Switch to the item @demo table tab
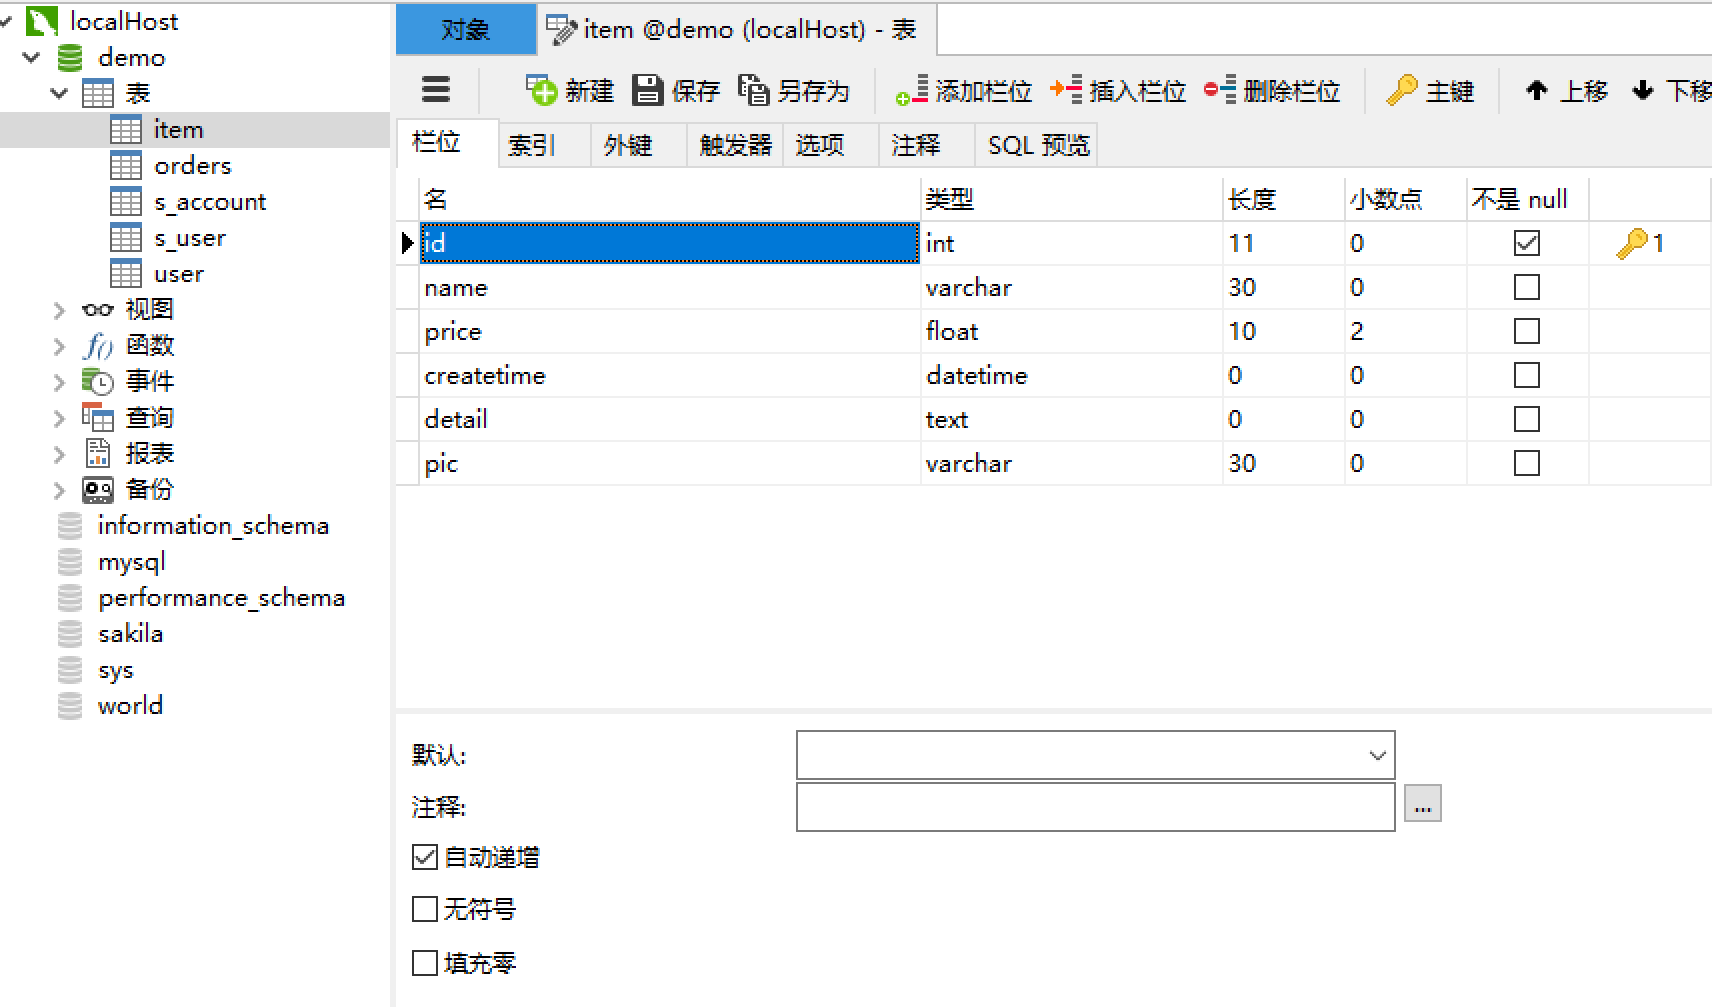This screenshot has height=1007, width=1712. point(738,29)
